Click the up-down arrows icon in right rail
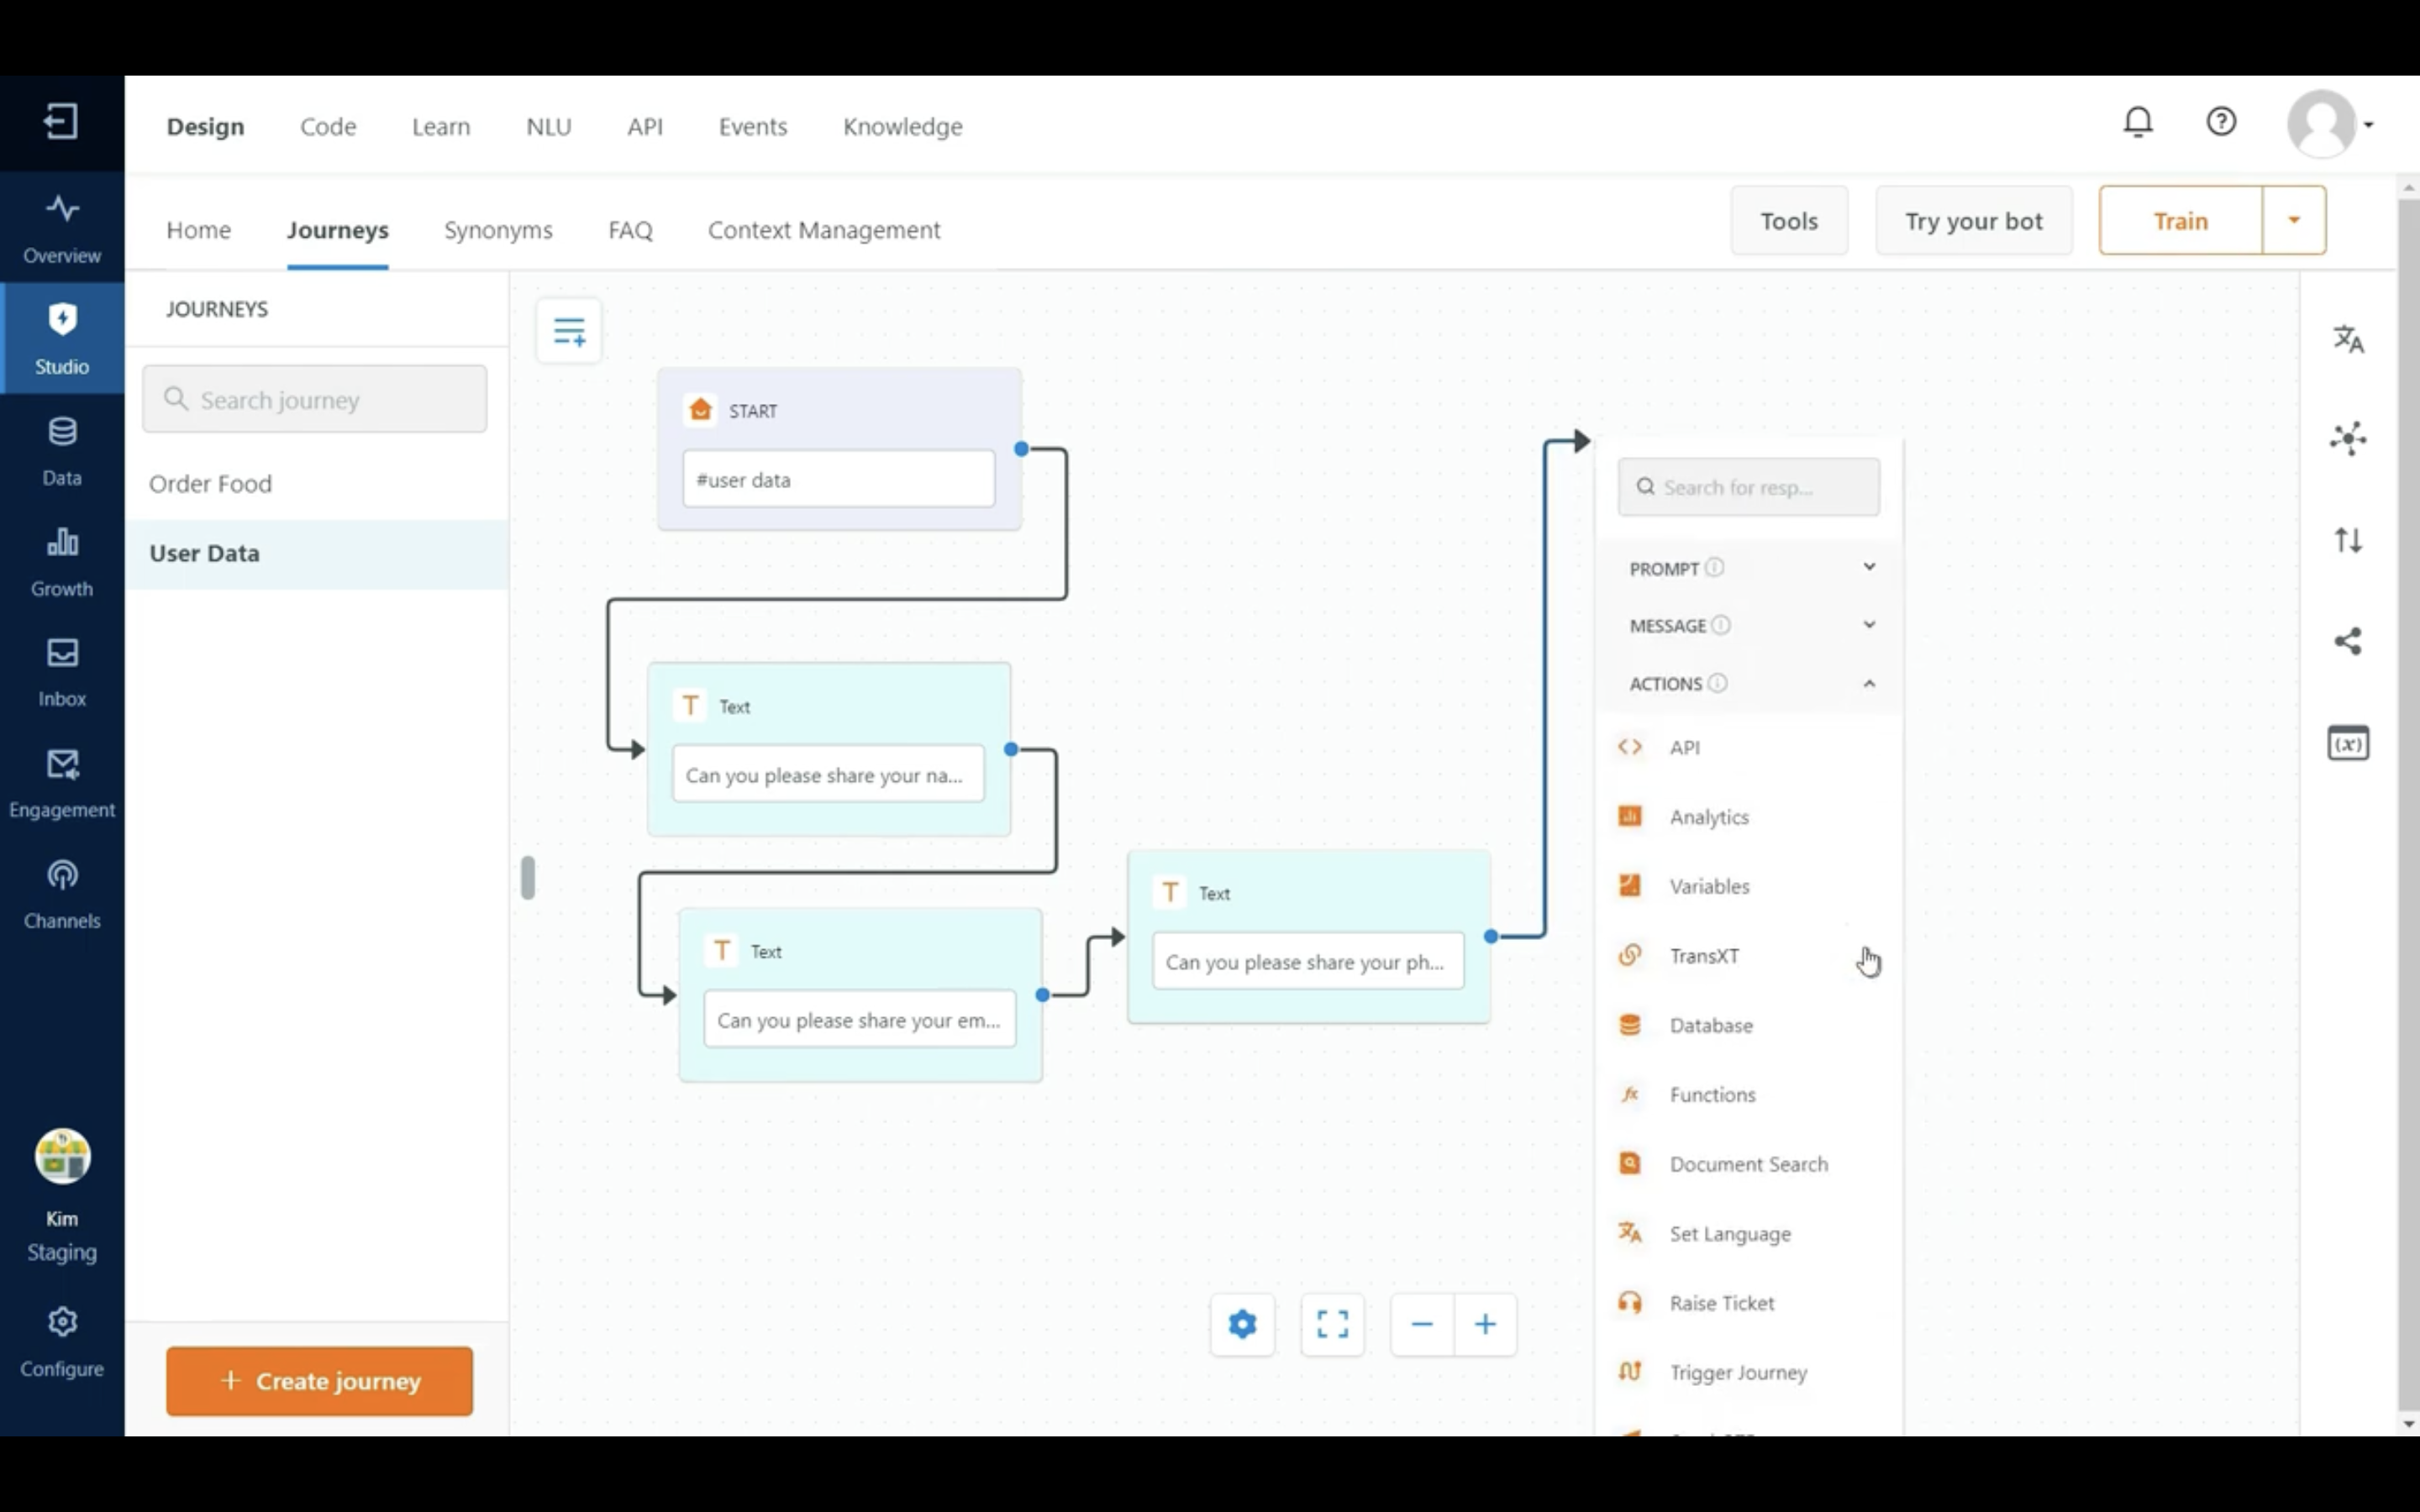Viewport: 2420px width, 1512px height. coord(2348,540)
